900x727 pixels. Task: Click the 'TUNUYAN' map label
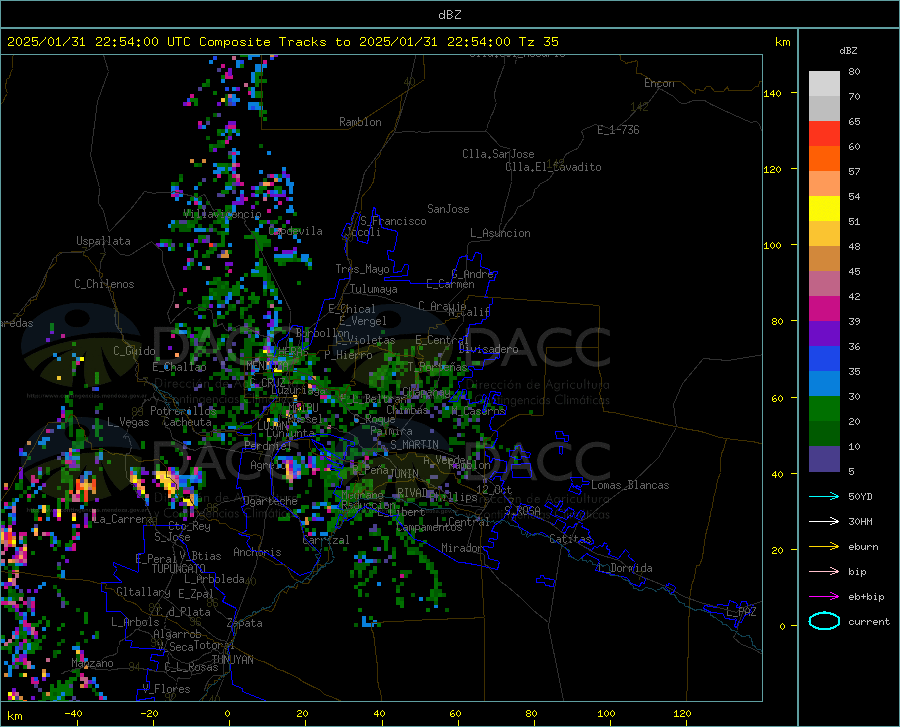point(232,659)
